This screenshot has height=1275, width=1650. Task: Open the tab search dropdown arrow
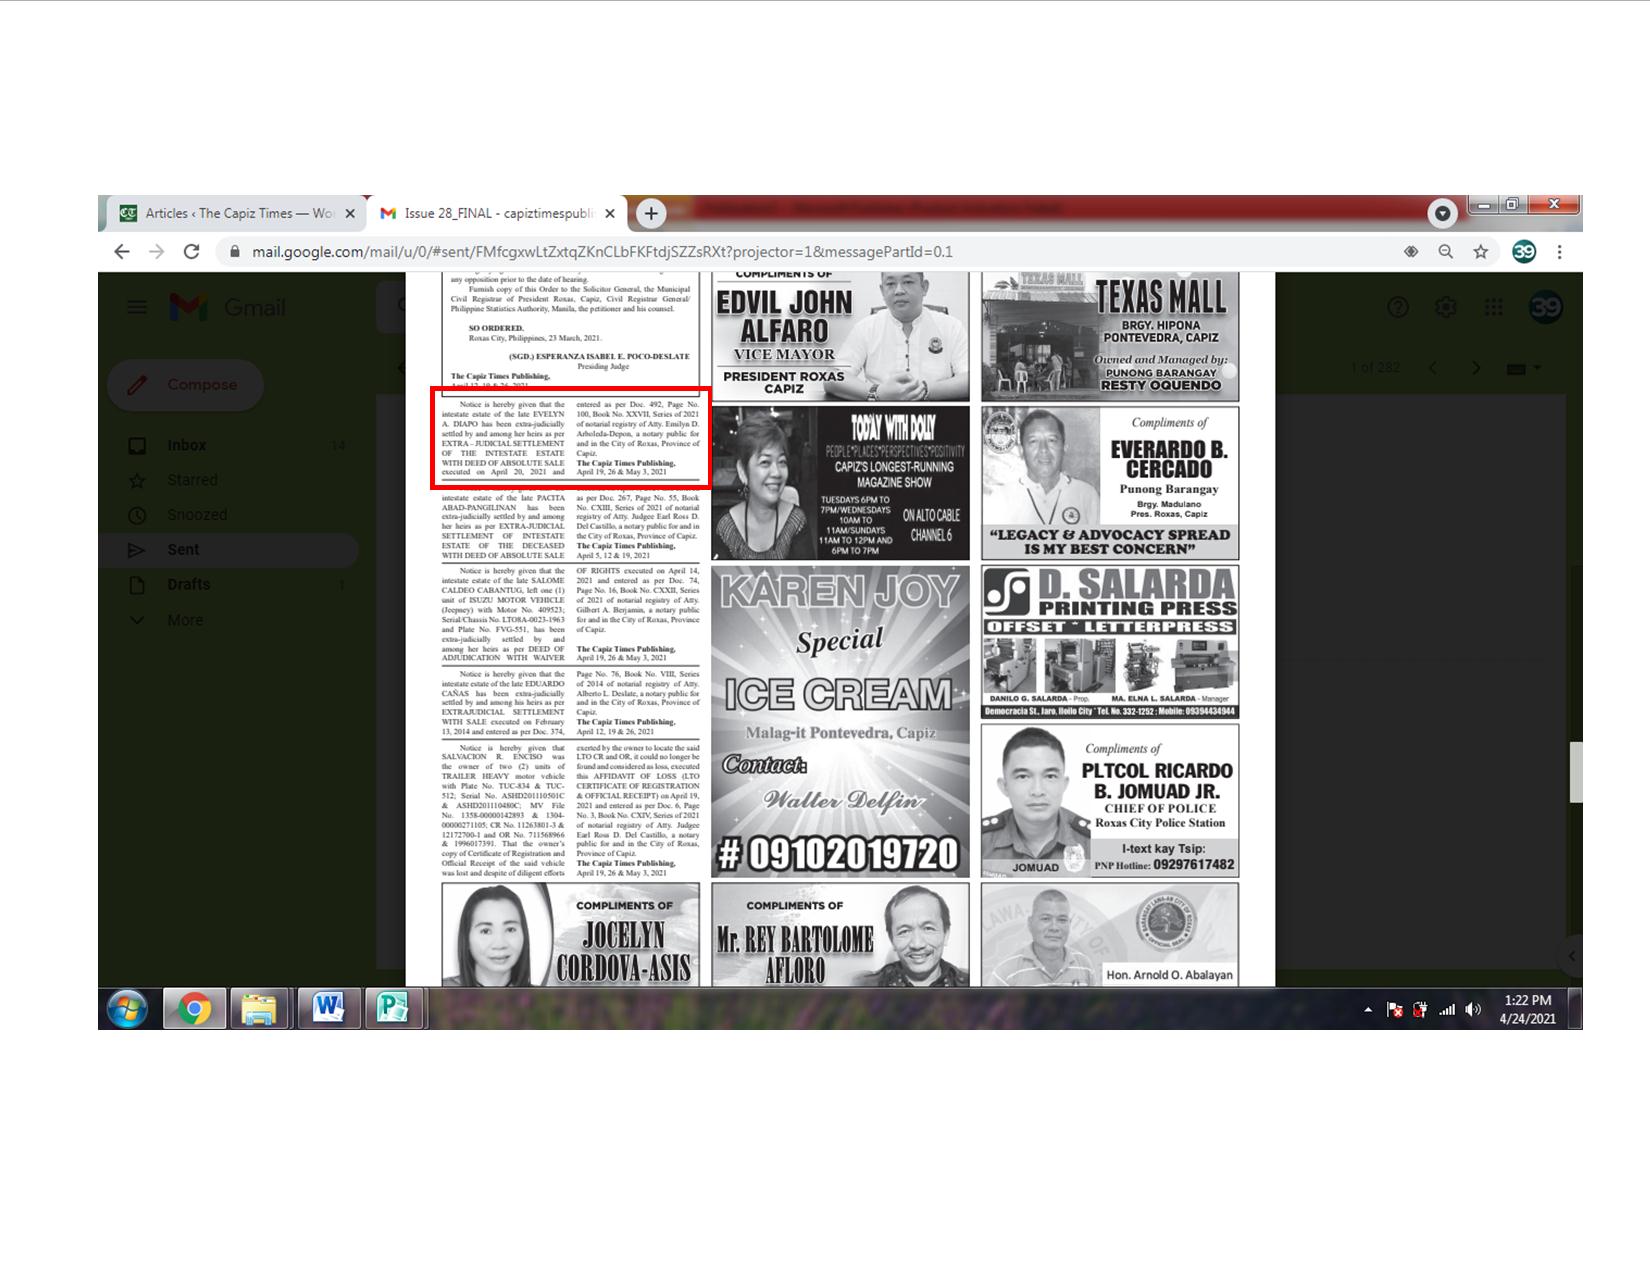coord(1442,213)
